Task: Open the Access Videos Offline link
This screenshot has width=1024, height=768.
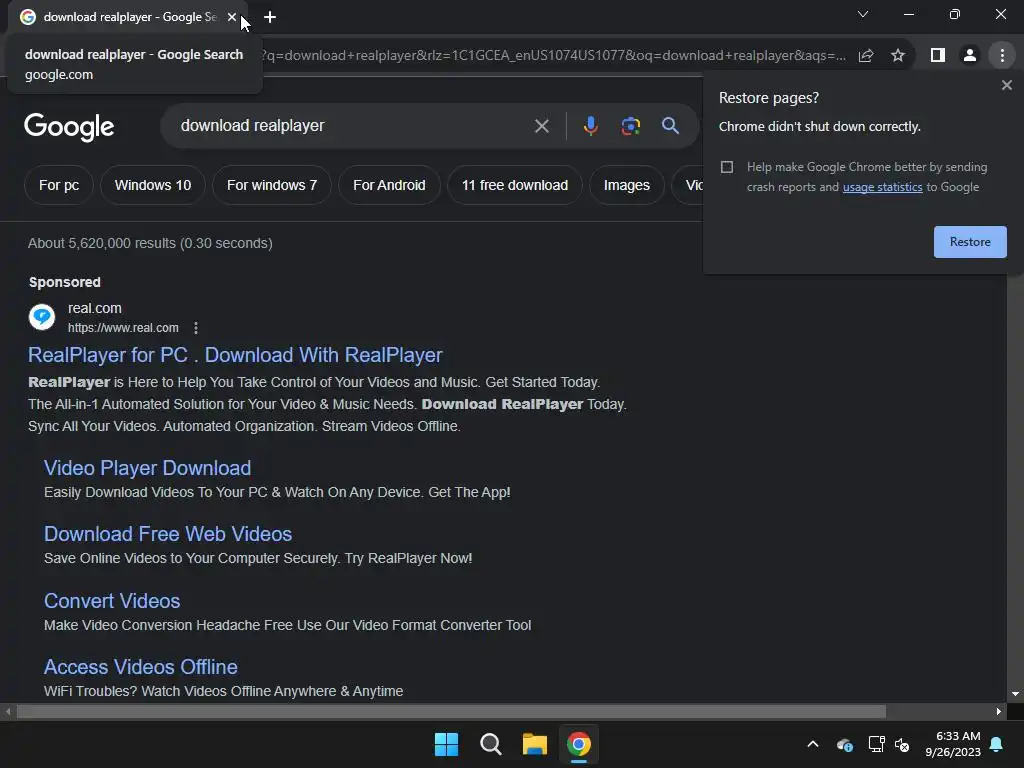Action: pyautogui.click(x=140, y=667)
